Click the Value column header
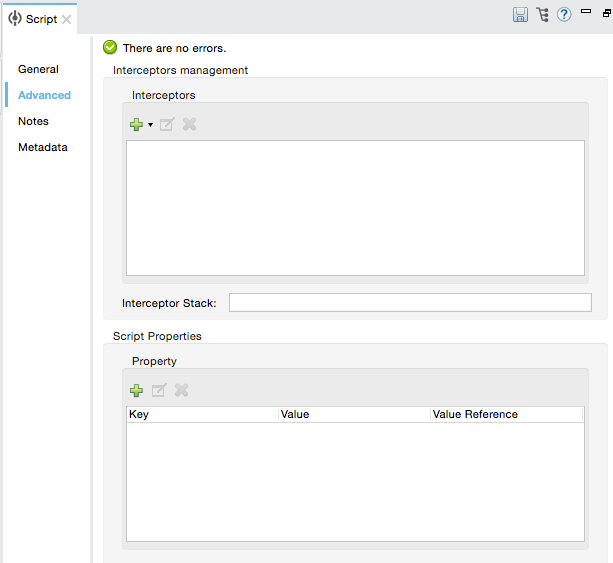Viewport: 613px width, 563px height. 354,414
